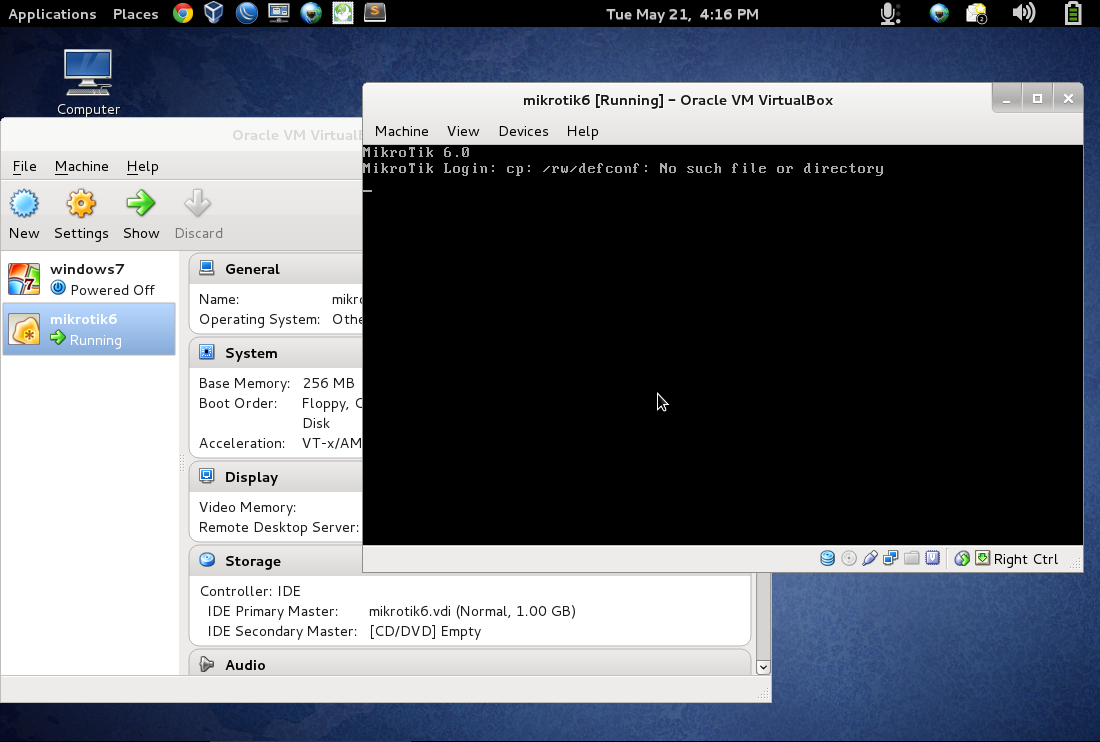Viewport: 1100px width, 742px height.
Task: Click the Audio section header
Action: pyautogui.click(x=470, y=663)
